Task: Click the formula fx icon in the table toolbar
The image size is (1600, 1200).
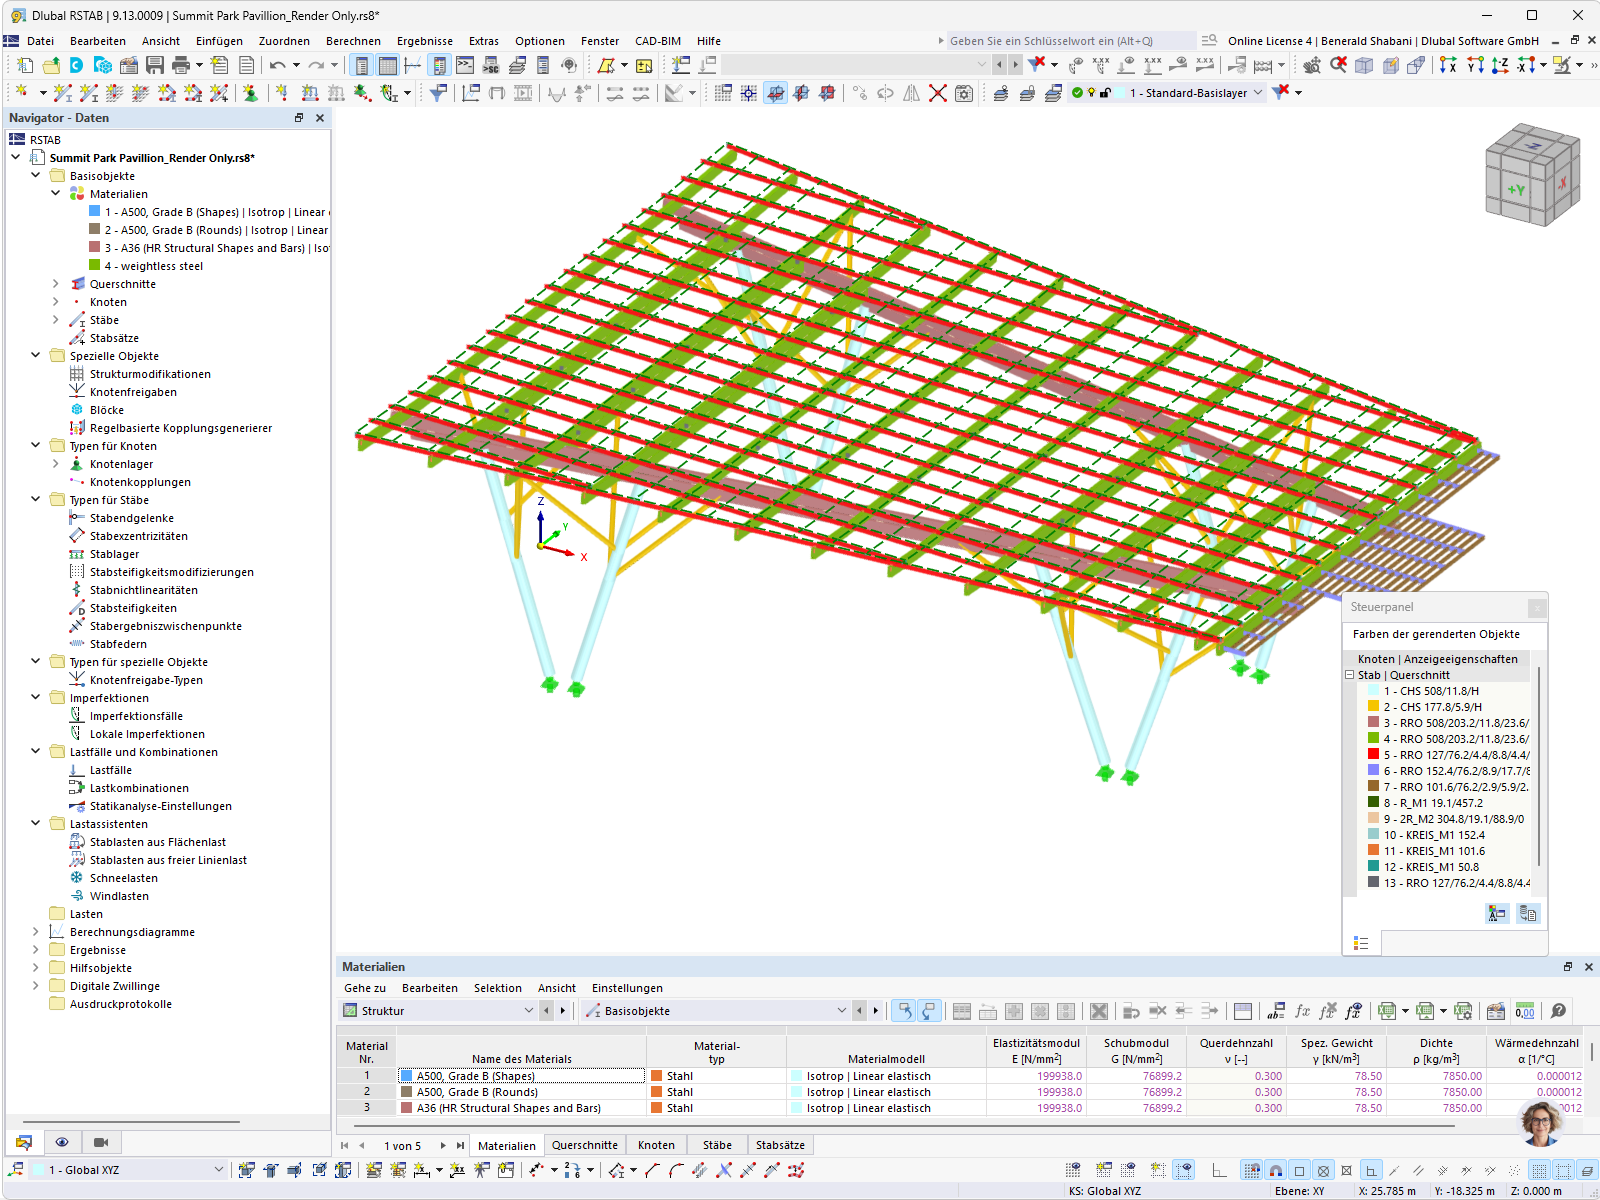Action: click(1302, 1011)
